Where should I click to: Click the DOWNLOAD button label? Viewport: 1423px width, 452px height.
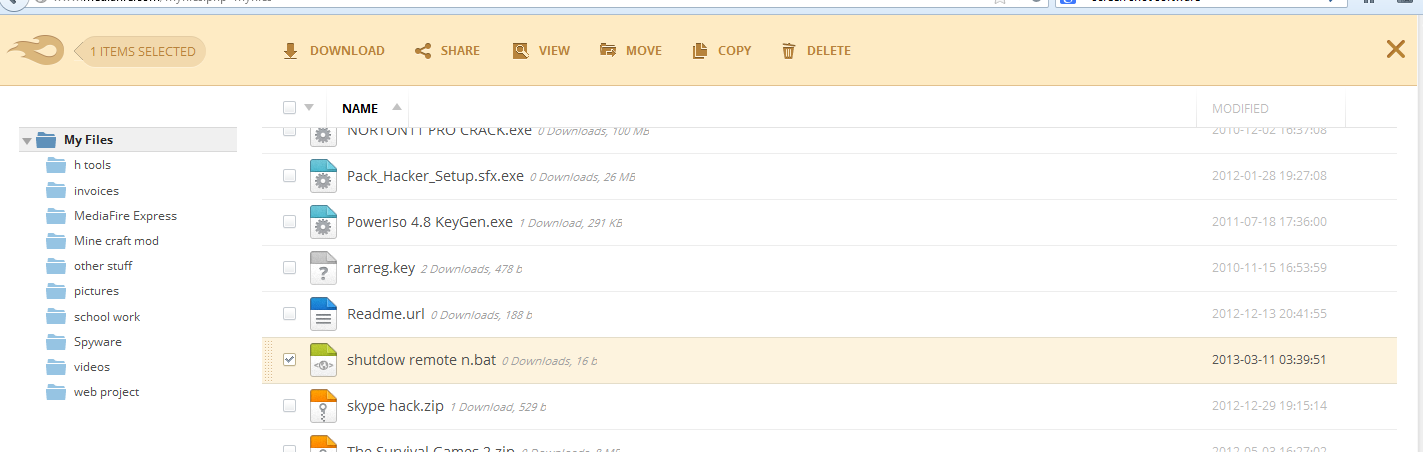[x=347, y=51]
